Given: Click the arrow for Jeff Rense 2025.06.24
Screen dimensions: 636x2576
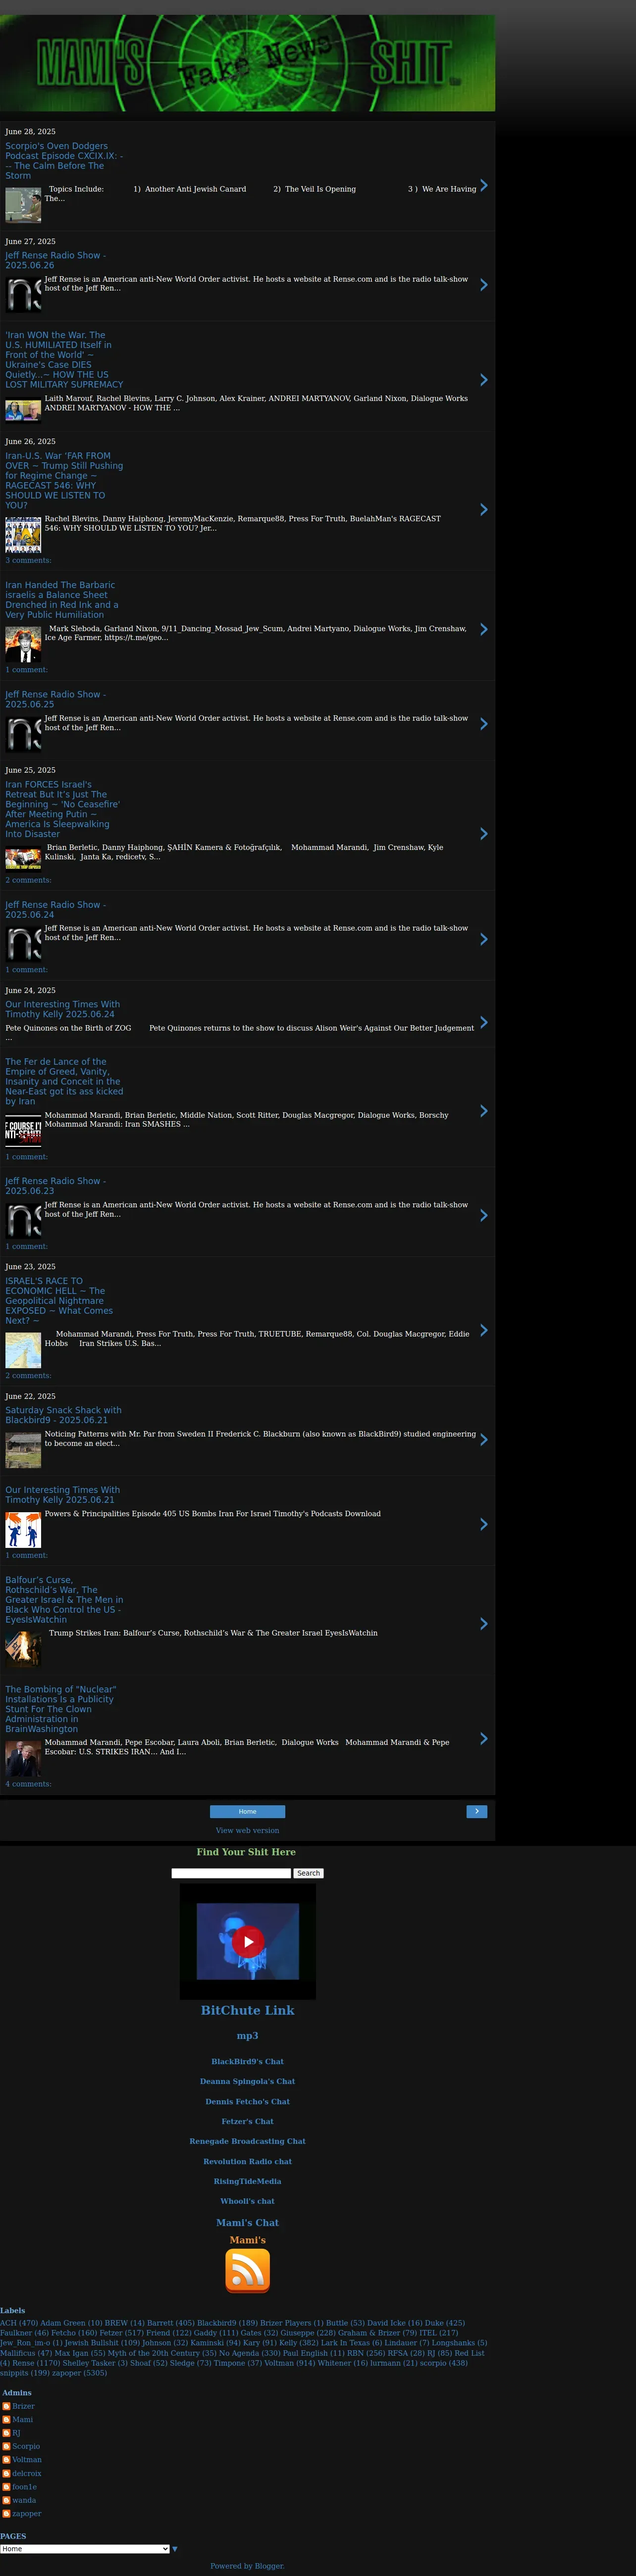Looking at the screenshot, I should click(x=484, y=939).
